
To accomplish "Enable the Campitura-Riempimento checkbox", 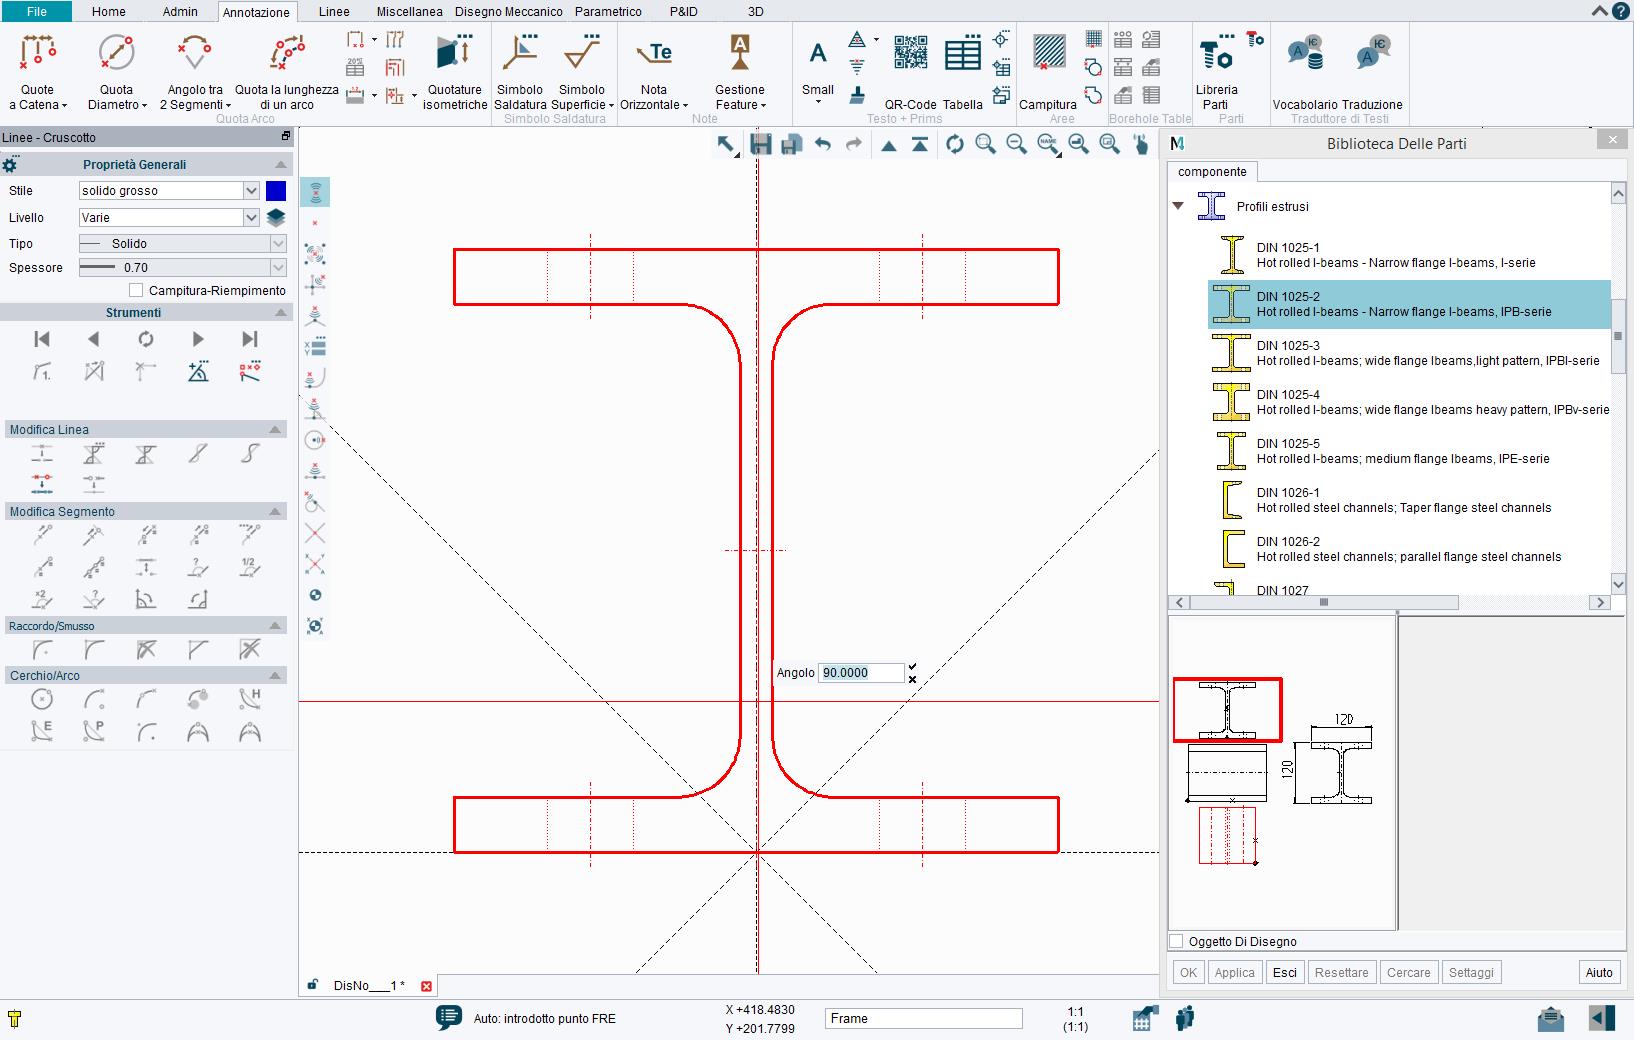I will pos(136,290).
